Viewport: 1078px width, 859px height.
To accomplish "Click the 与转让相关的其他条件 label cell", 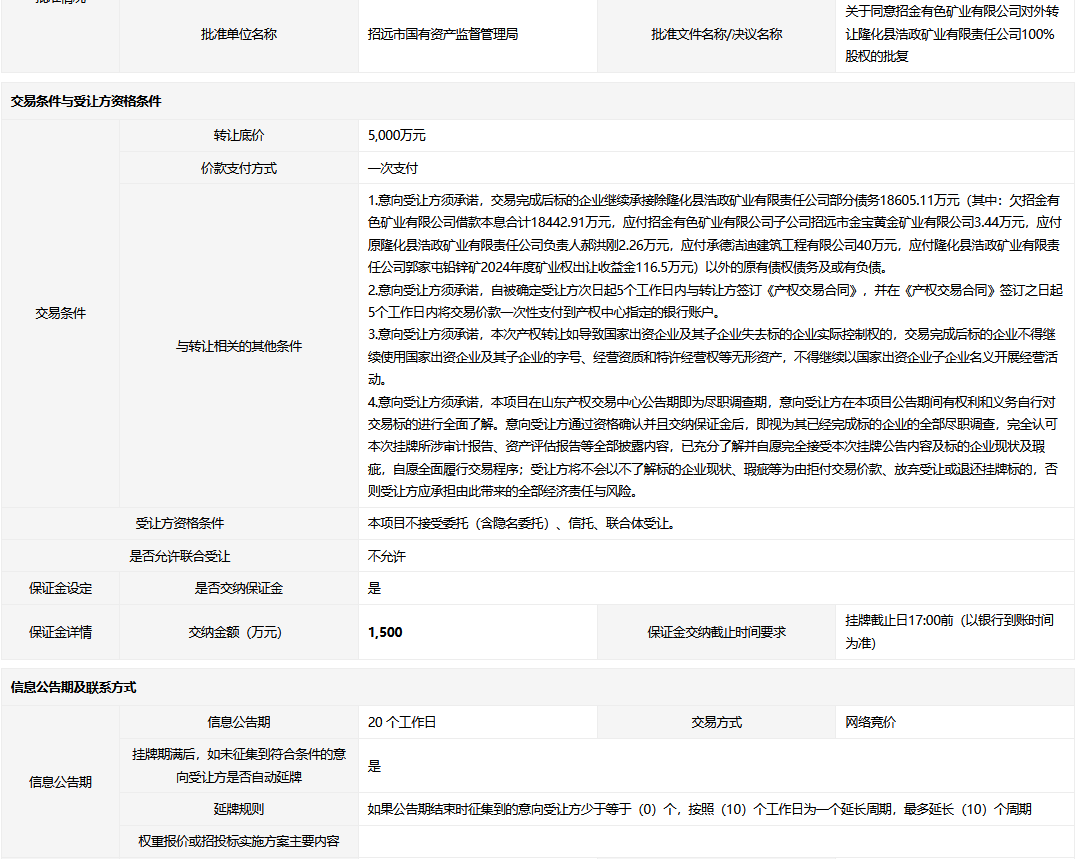I will 238,346.
